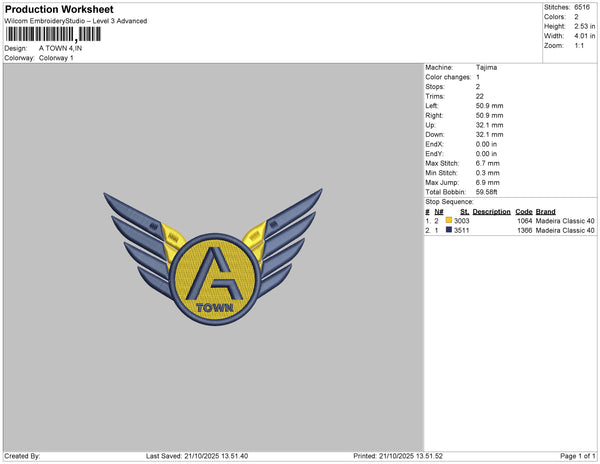This screenshot has width=600, height=464.
Task: Click the Trims value 22
Action: (x=480, y=96)
